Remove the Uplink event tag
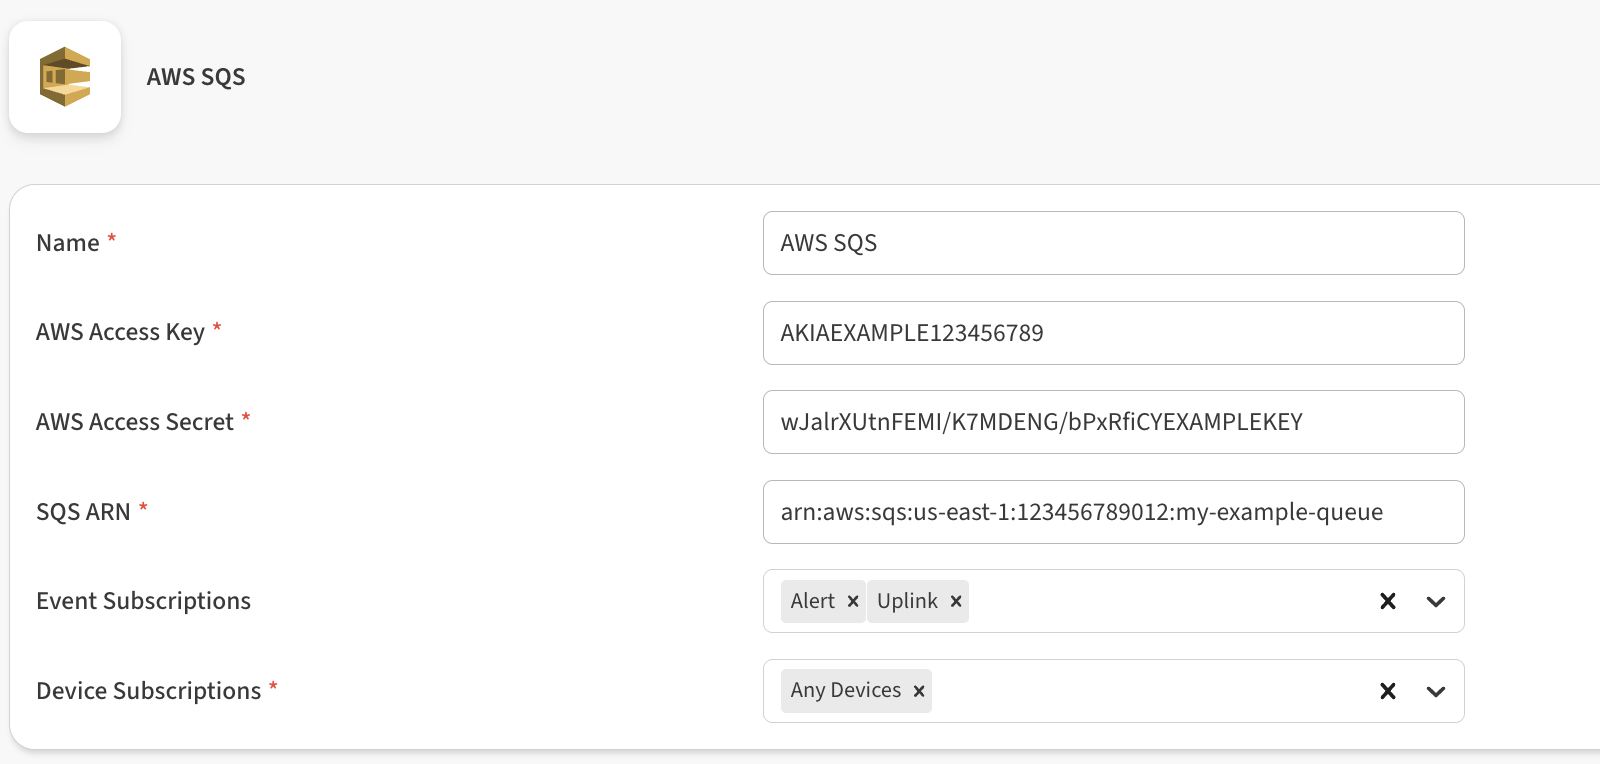1600x764 pixels. click(x=956, y=601)
